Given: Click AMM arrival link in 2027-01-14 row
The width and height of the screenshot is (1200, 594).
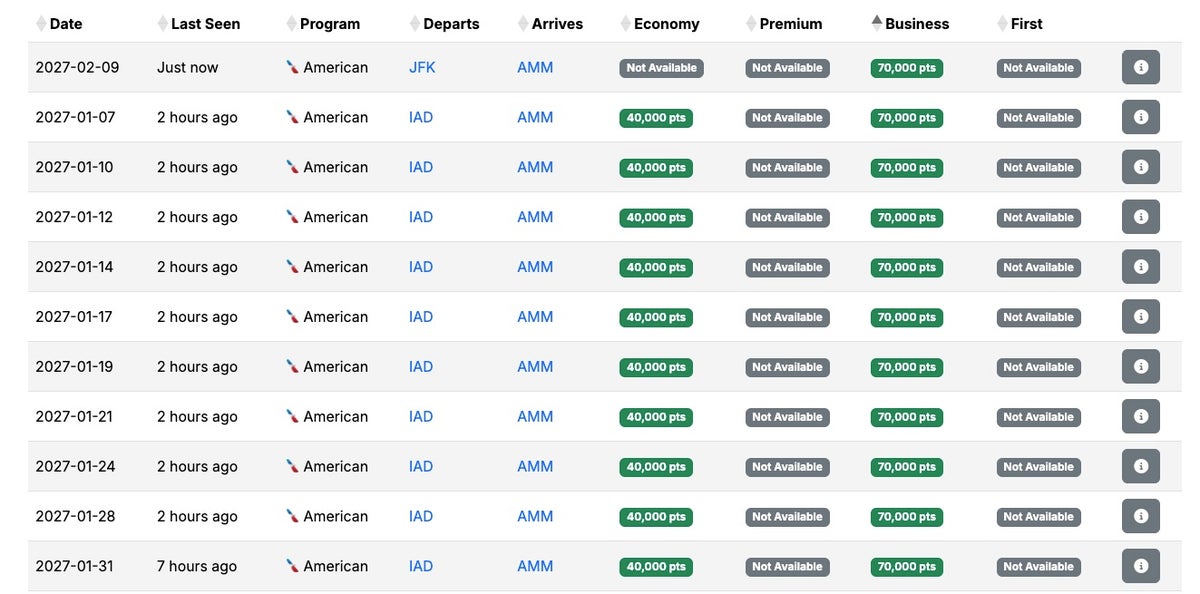Looking at the screenshot, I should click(x=535, y=267).
